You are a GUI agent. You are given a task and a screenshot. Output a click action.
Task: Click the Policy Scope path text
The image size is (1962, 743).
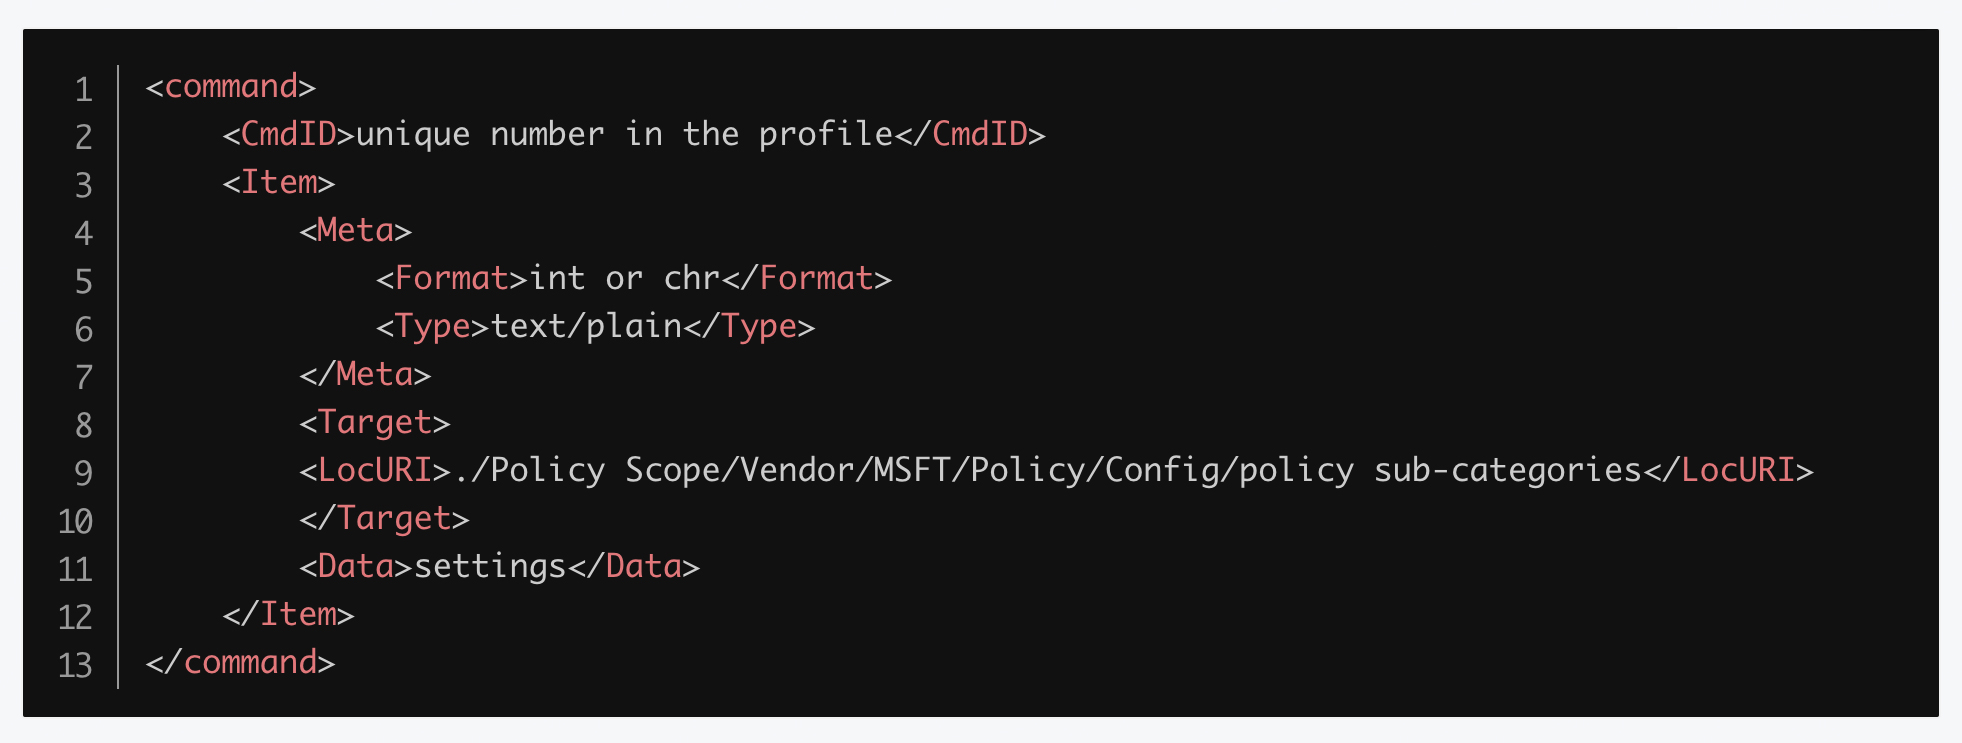tap(1047, 471)
